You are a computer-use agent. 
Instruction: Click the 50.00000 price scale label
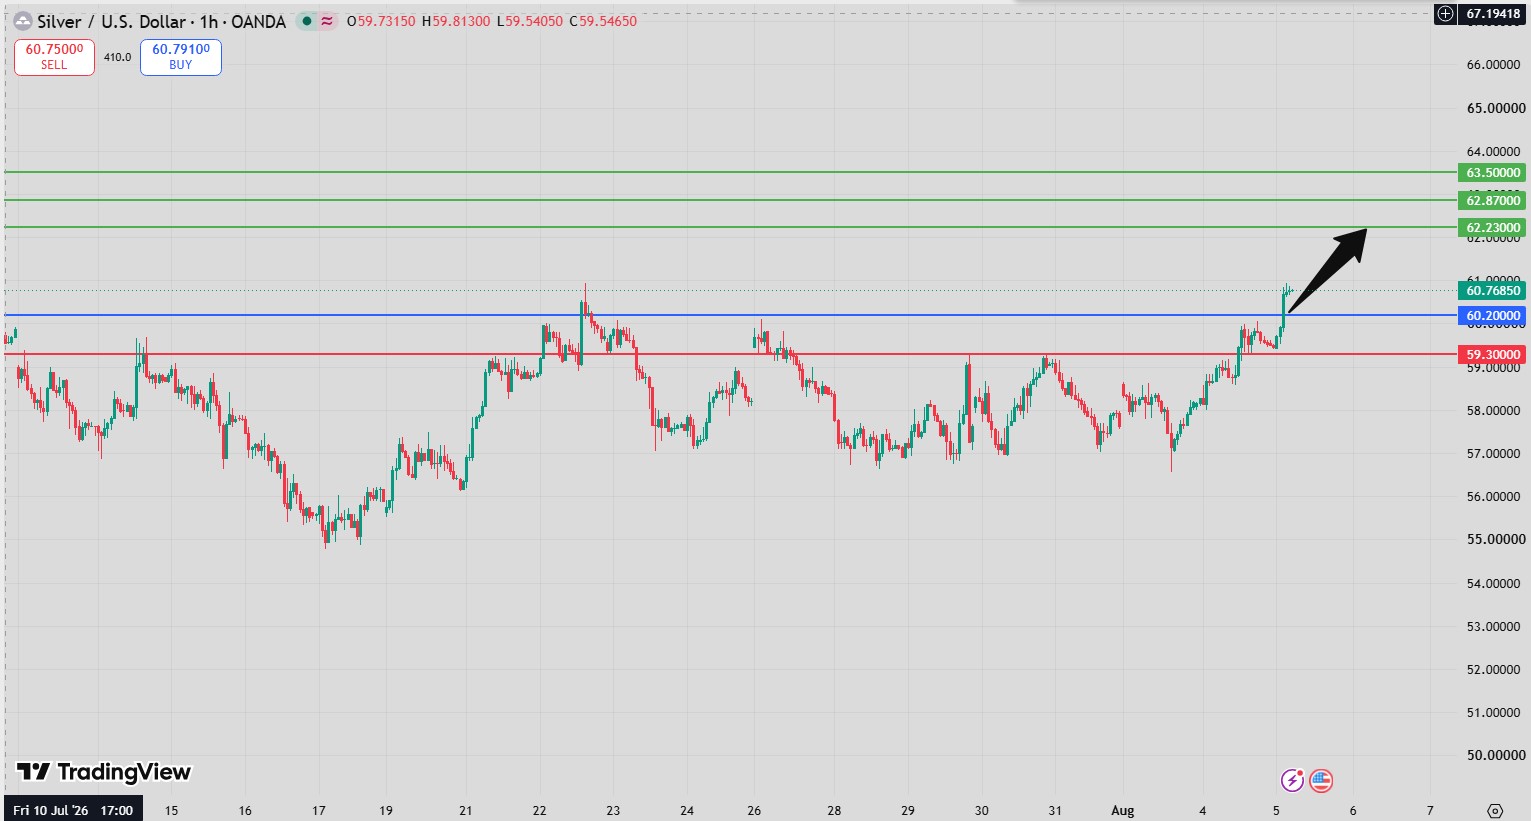coord(1496,756)
